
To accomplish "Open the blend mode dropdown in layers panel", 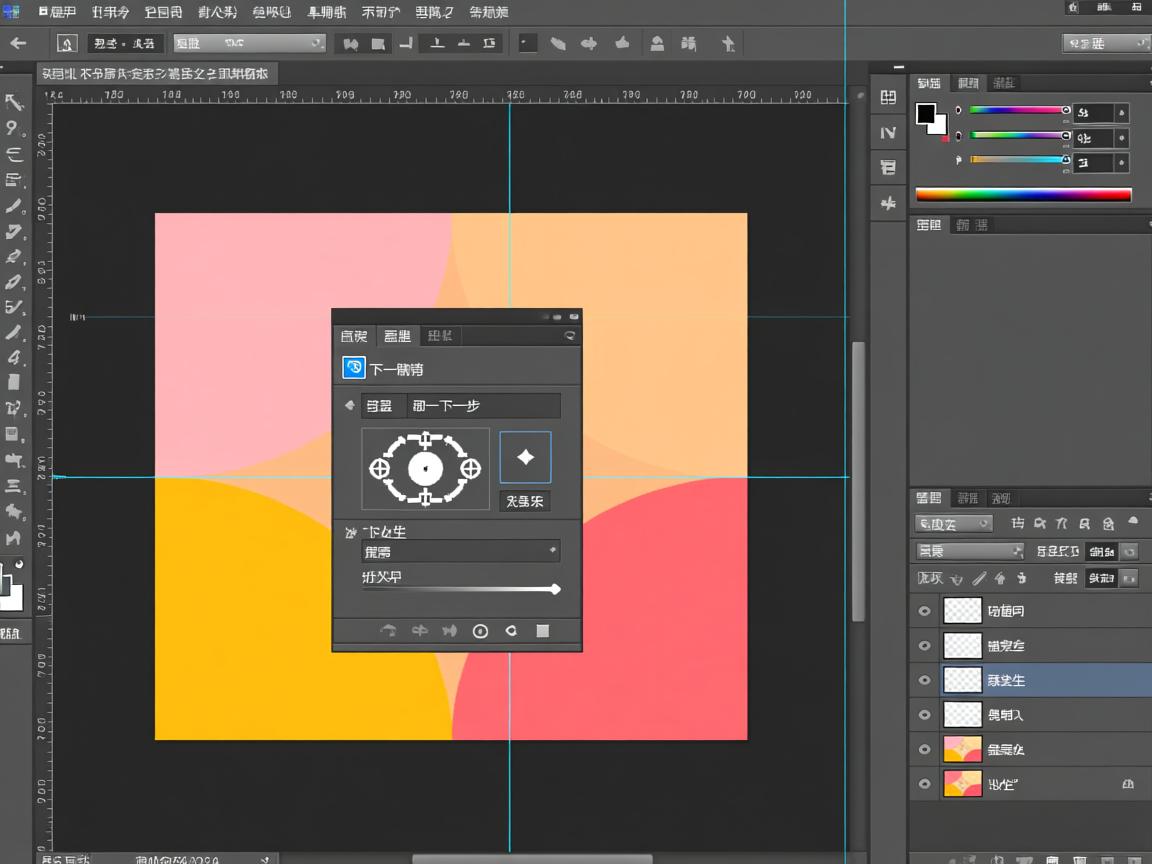I will 969,551.
